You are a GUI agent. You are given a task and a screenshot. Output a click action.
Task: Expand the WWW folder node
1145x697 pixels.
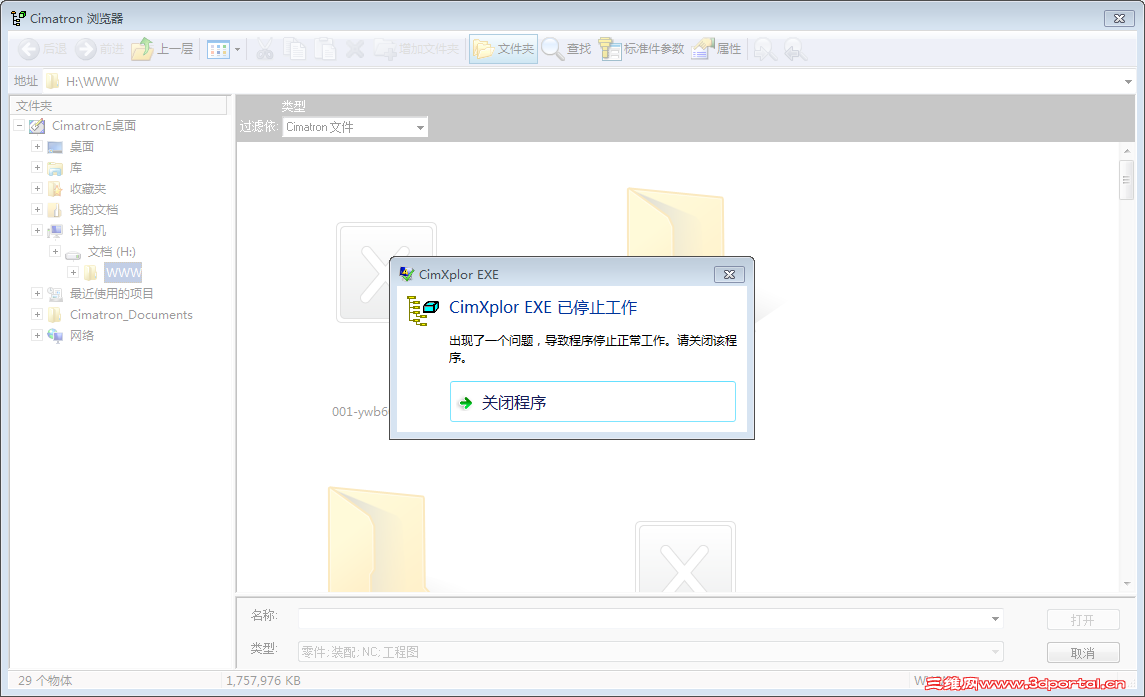pyautogui.click(x=73, y=273)
